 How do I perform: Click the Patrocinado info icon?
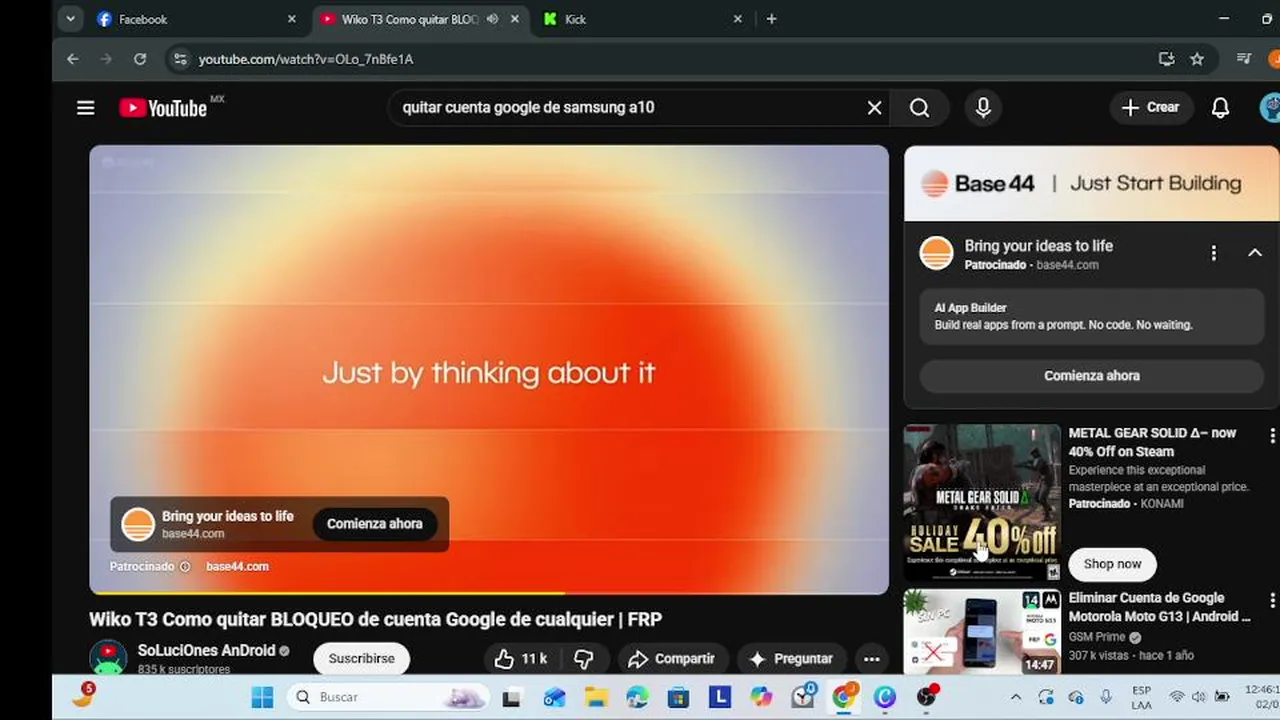(x=184, y=566)
